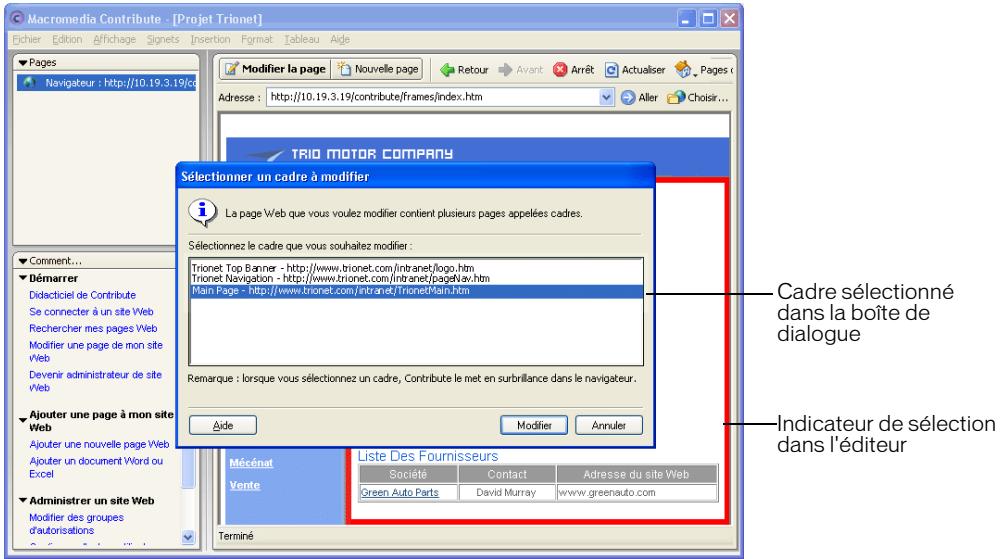Click the green Retour arrow icon
Viewport: 1003px width, 559px height.
click(447, 70)
